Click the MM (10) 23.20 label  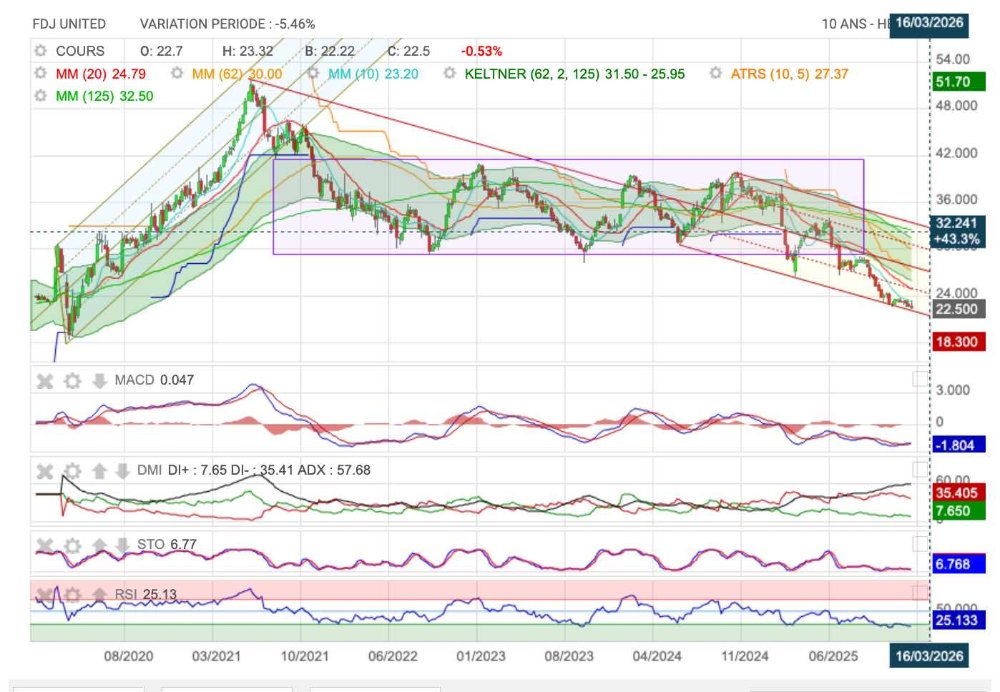pyautogui.click(x=373, y=74)
